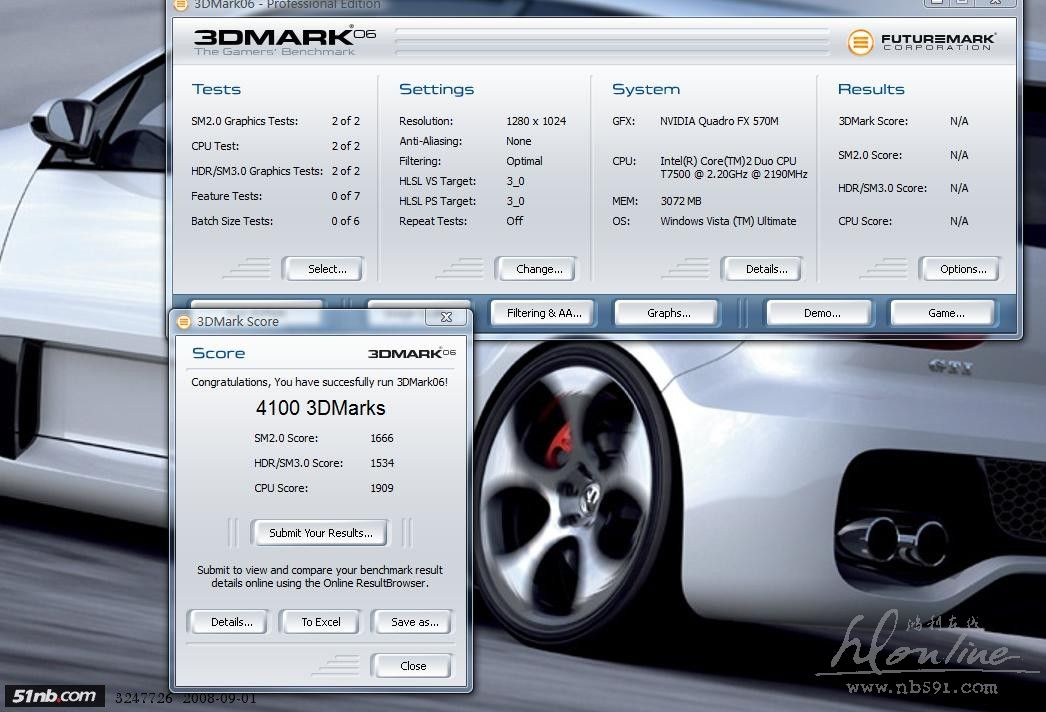Click the 3DMark06 logo in Score dialog
This screenshot has height=712, width=1046.
point(411,353)
